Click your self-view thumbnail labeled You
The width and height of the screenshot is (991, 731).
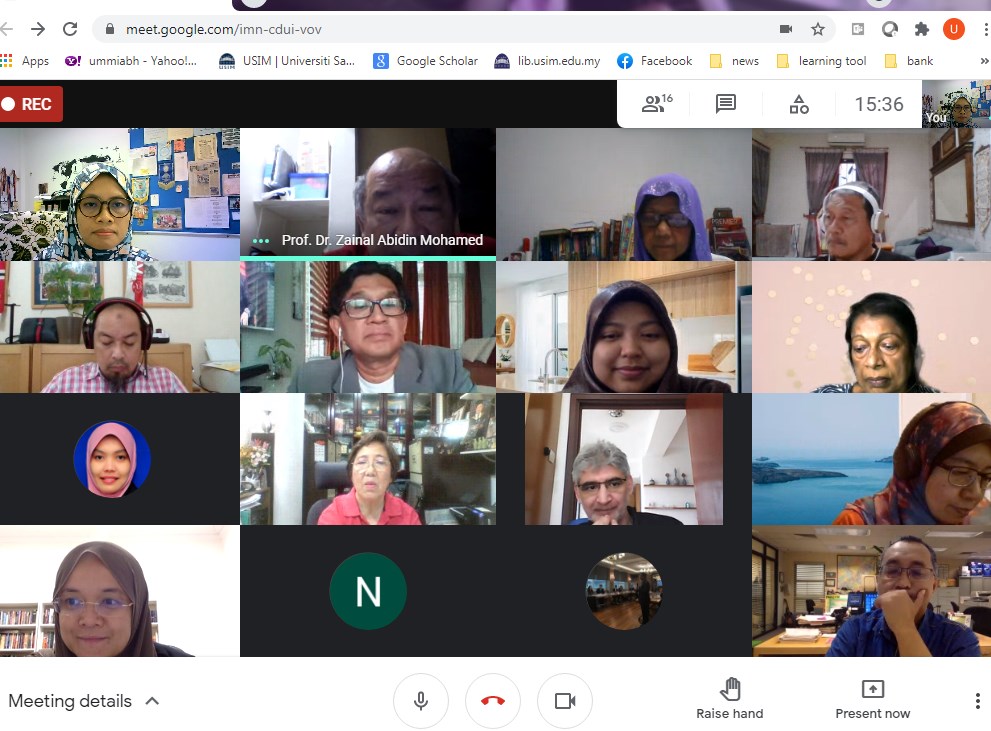tap(956, 104)
